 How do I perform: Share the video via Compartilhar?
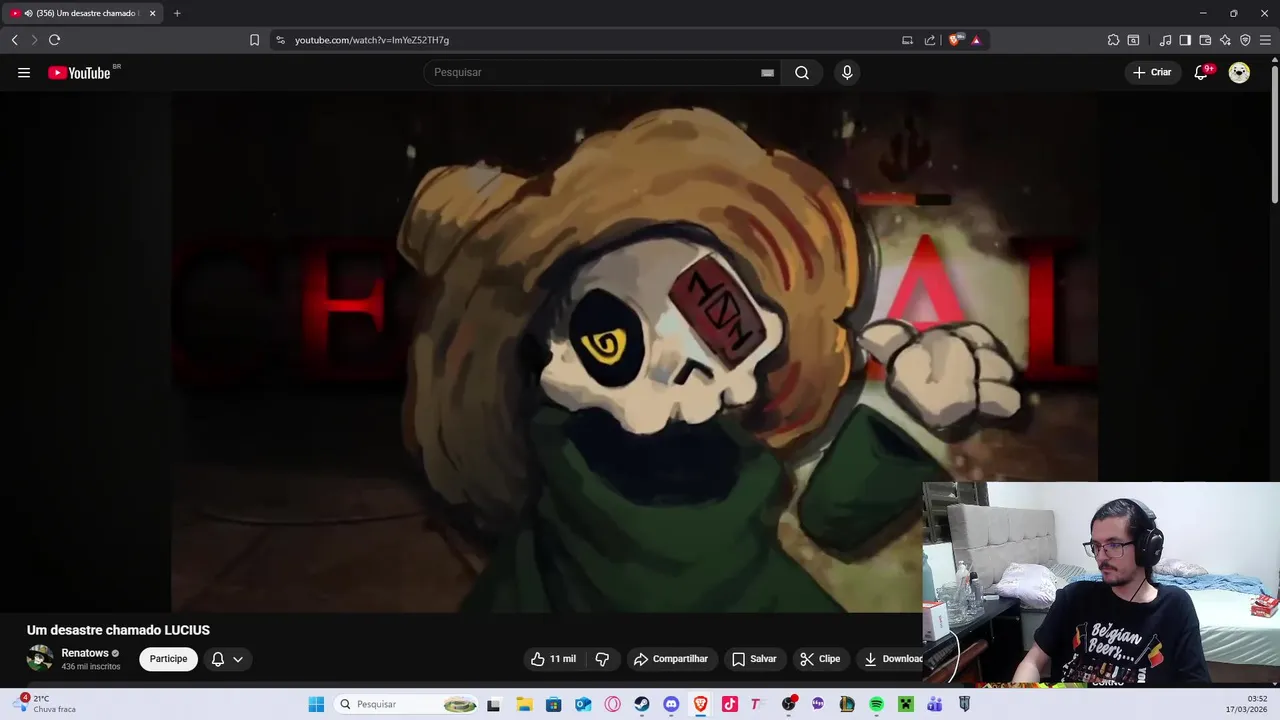(671, 659)
